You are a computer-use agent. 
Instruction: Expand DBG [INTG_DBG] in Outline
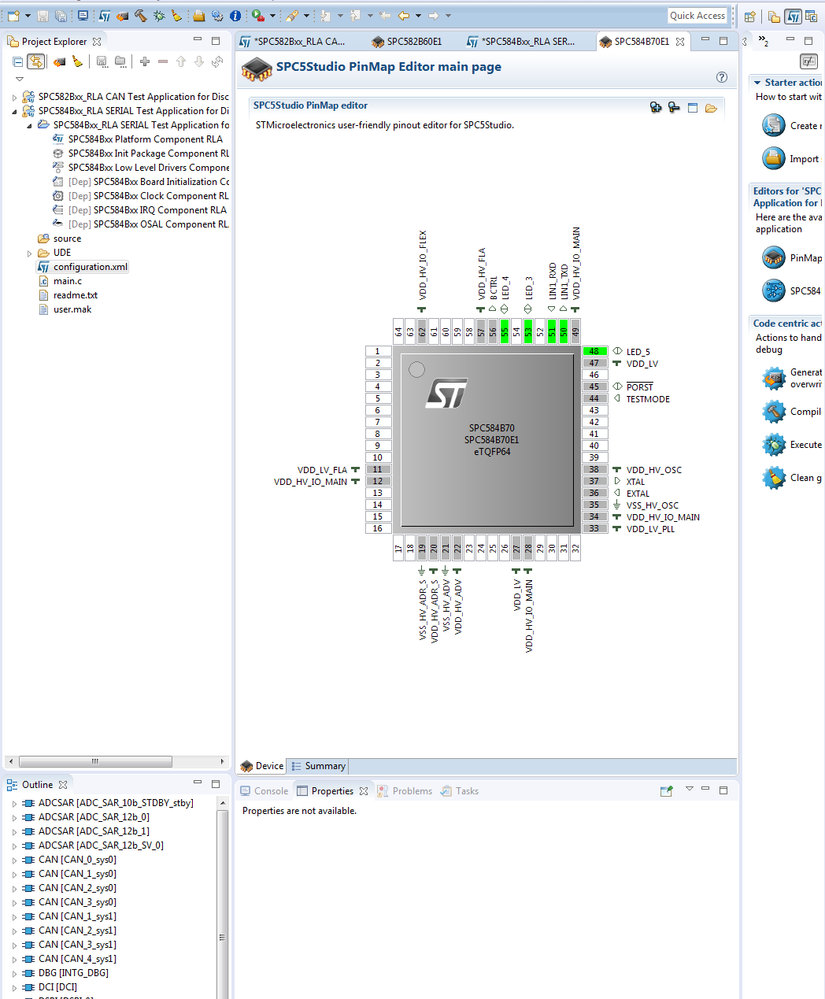(15, 974)
